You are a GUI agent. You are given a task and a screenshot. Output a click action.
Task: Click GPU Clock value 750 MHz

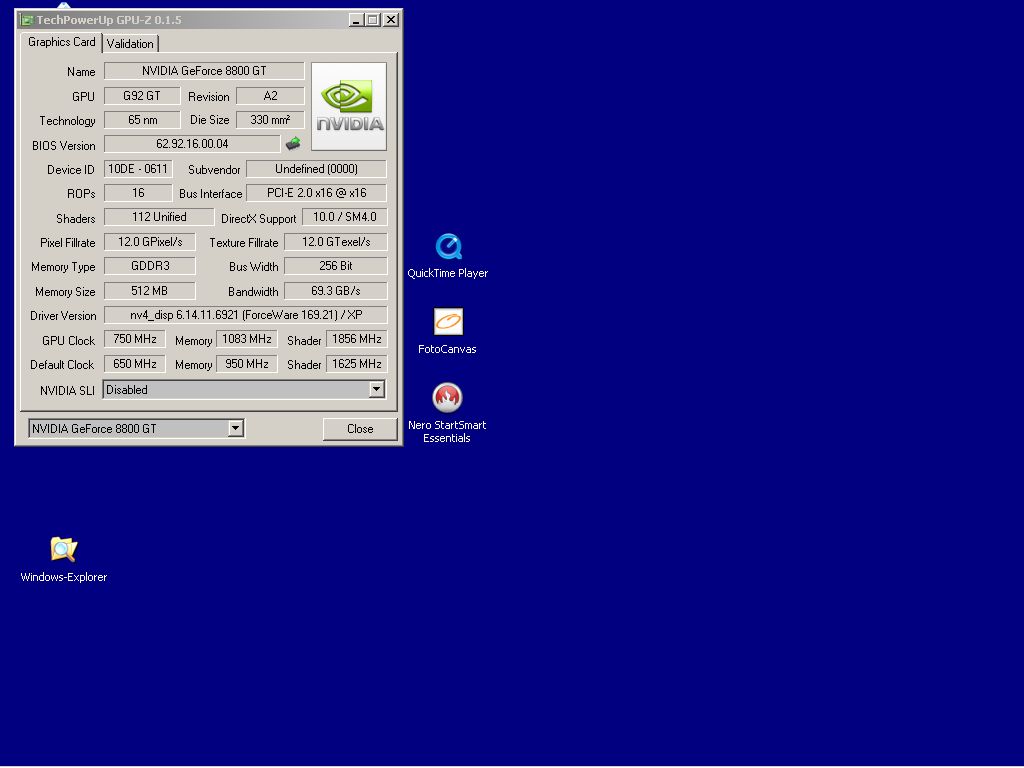point(135,339)
